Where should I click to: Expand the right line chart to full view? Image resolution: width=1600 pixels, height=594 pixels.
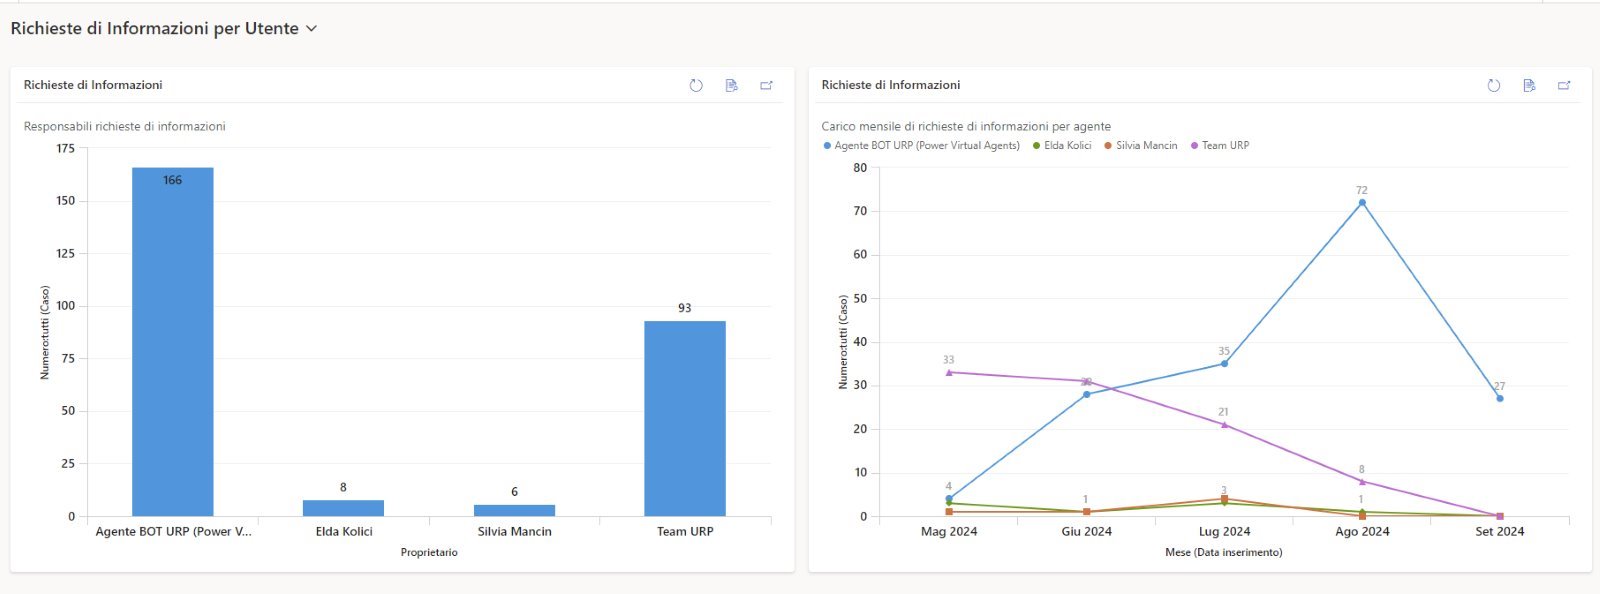tap(1564, 86)
